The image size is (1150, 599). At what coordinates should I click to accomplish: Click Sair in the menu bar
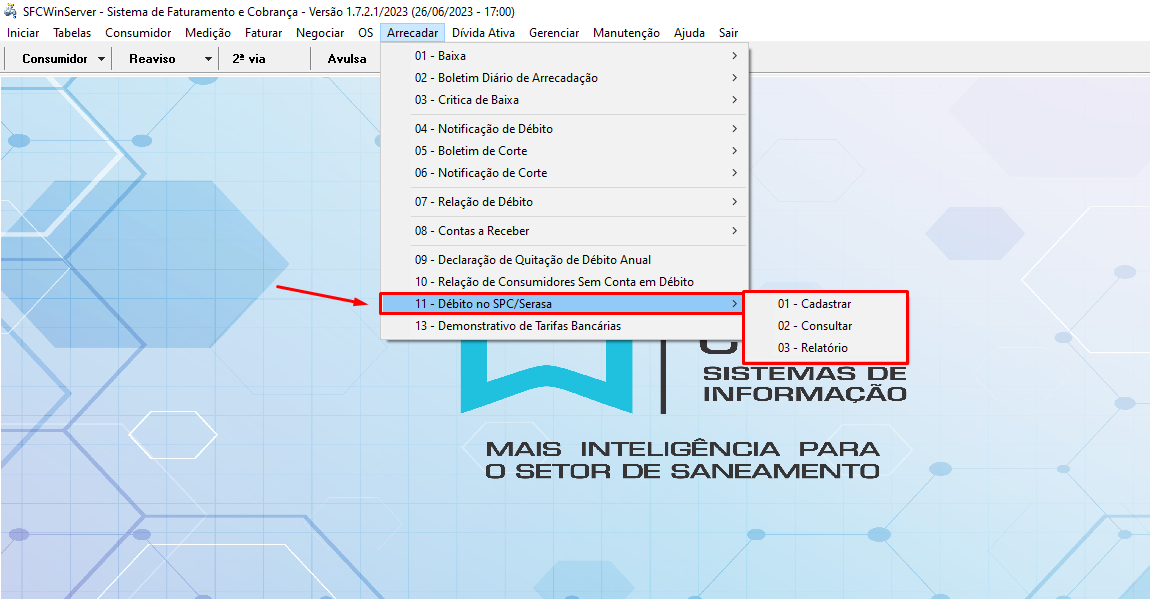(728, 33)
